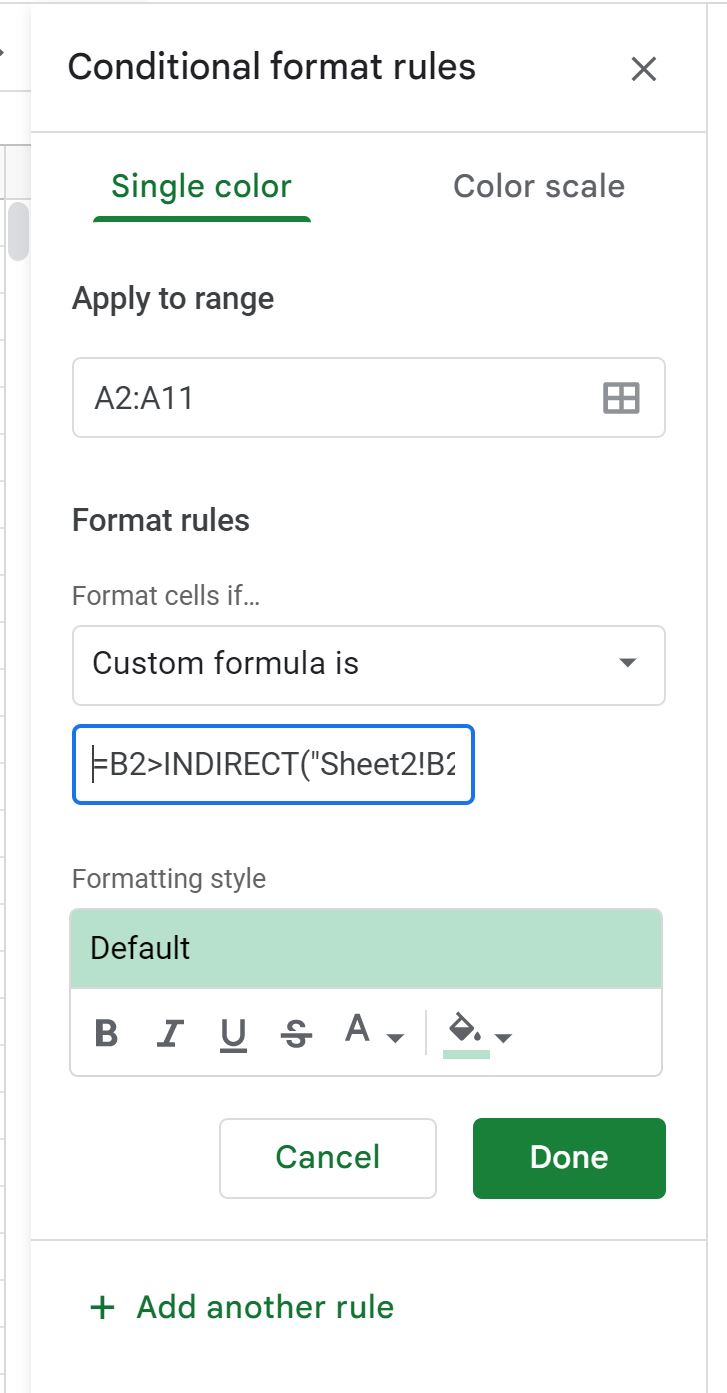The width and height of the screenshot is (727, 1393).
Task: Click the plus icon next to Add another rule
Action: [101, 1307]
